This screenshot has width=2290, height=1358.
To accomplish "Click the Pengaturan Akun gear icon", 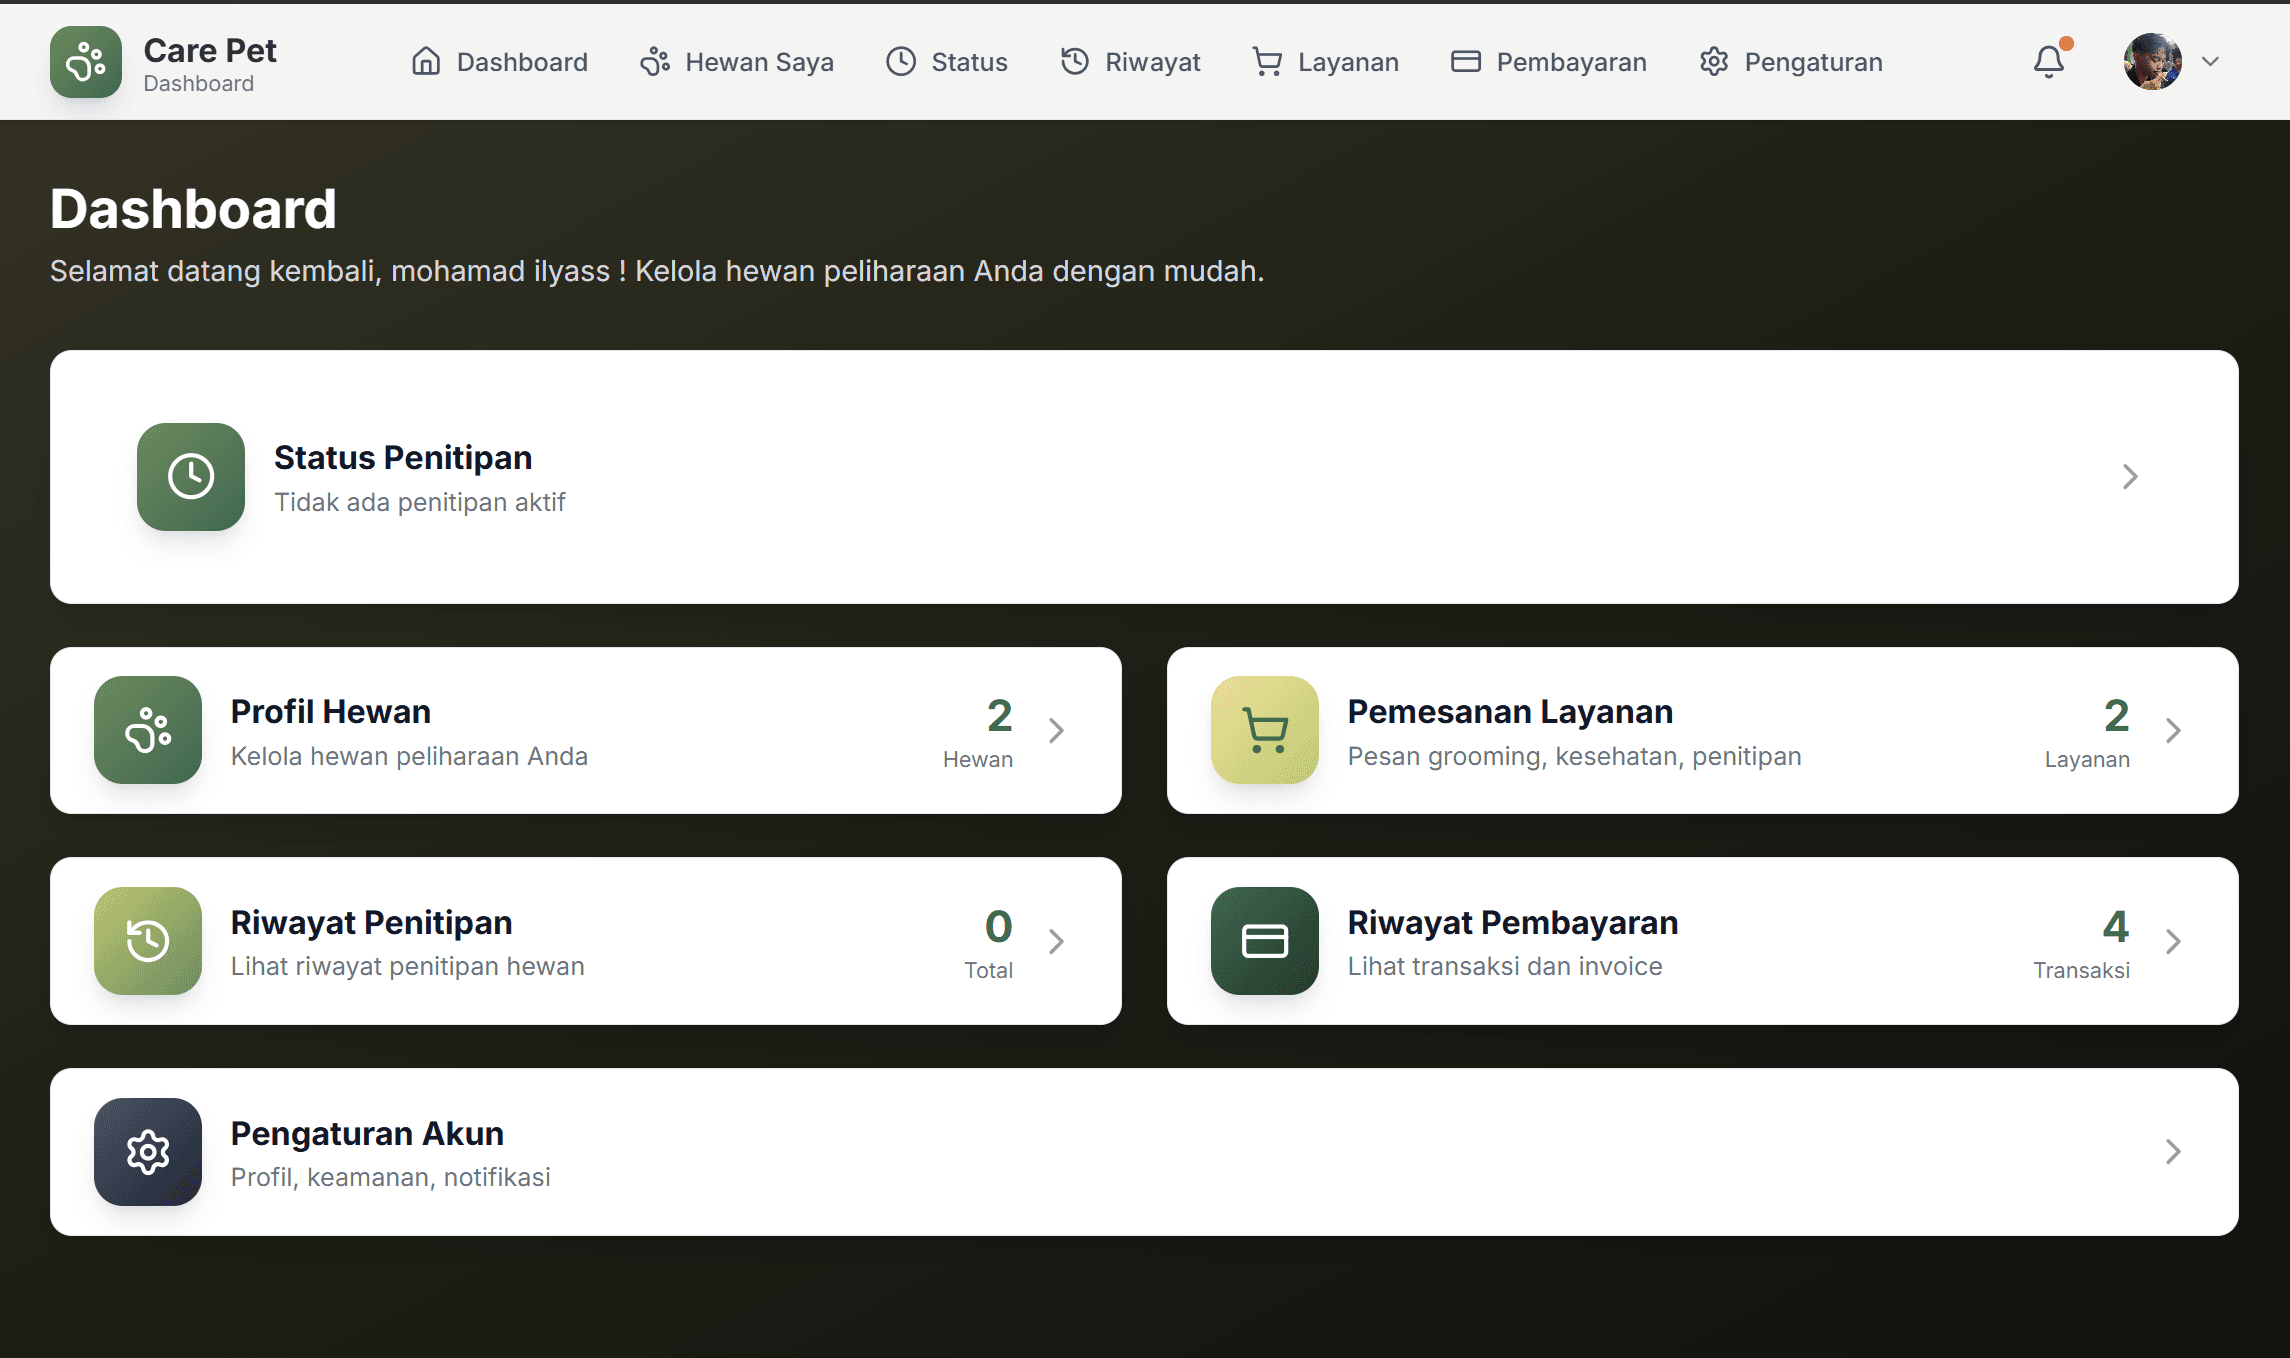I will pos(148,1152).
